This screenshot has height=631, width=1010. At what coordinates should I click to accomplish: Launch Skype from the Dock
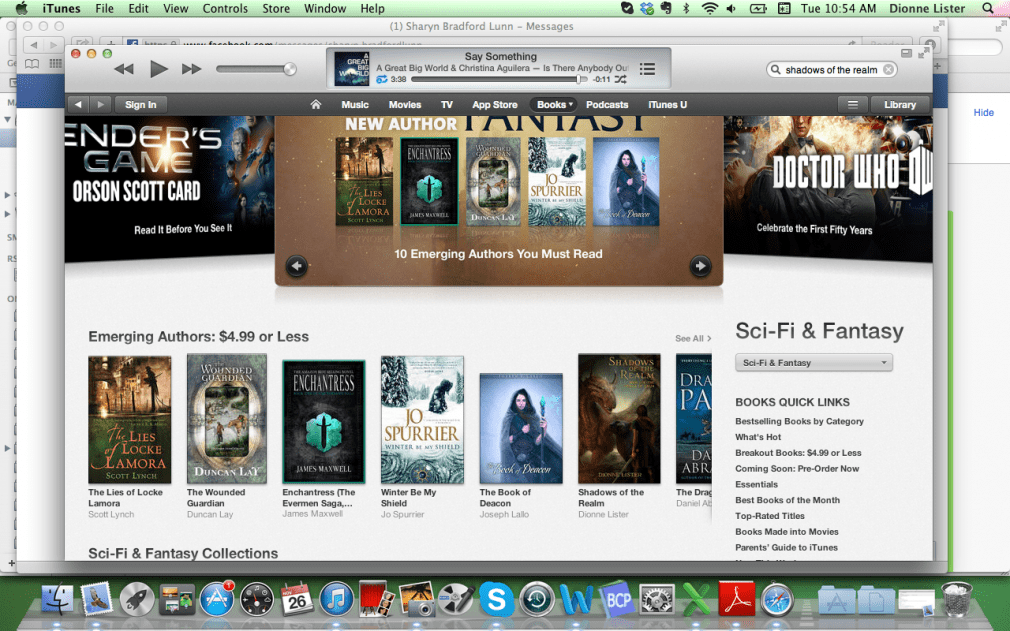click(496, 600)
